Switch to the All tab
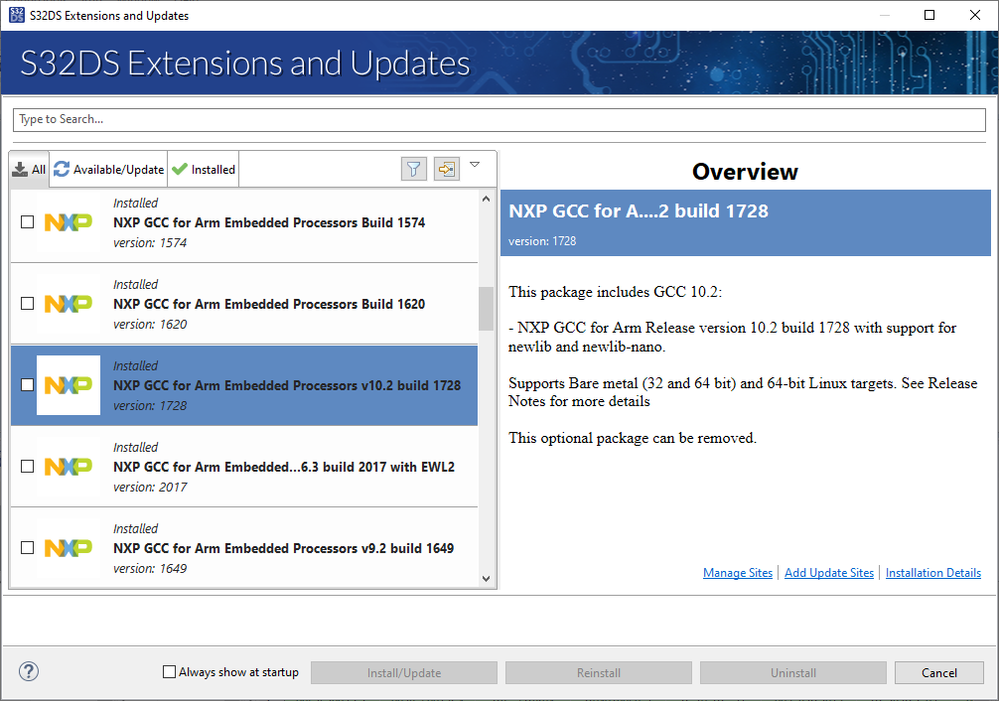The height and width of the screenshot is (701, 999). pos(29,170)
